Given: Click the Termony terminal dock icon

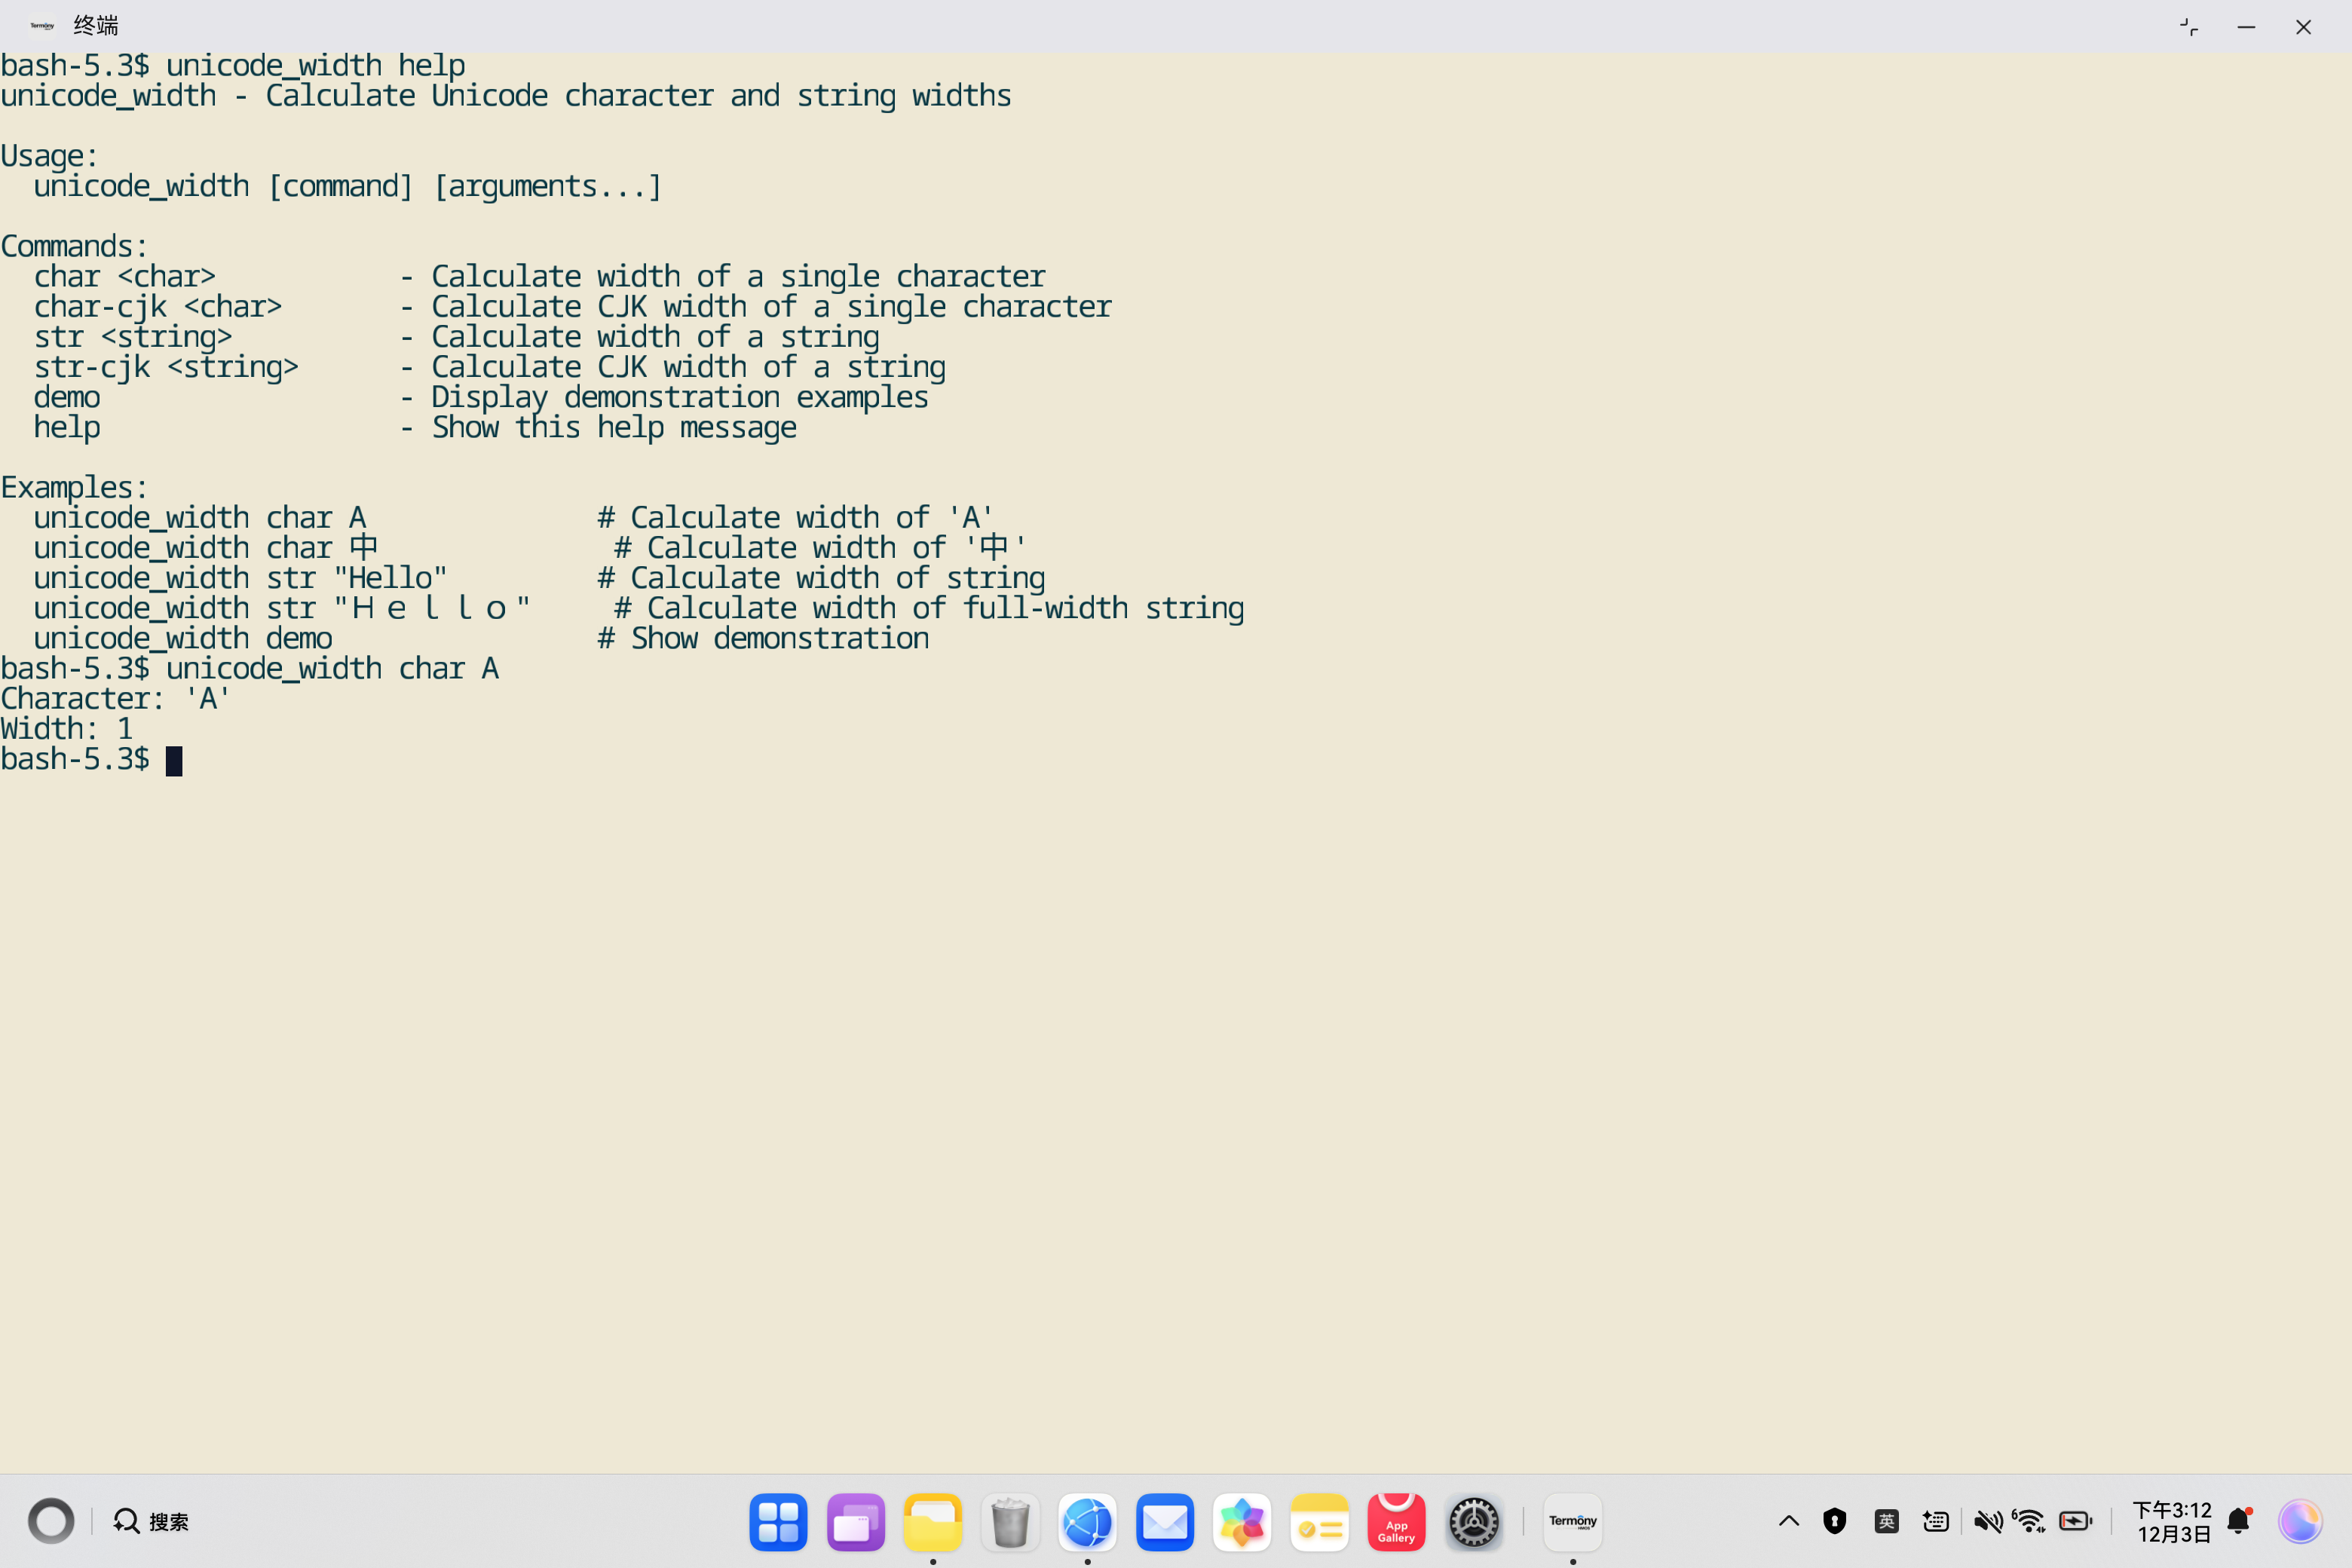Looking at the screenshot, I should pos(1572,1522).
